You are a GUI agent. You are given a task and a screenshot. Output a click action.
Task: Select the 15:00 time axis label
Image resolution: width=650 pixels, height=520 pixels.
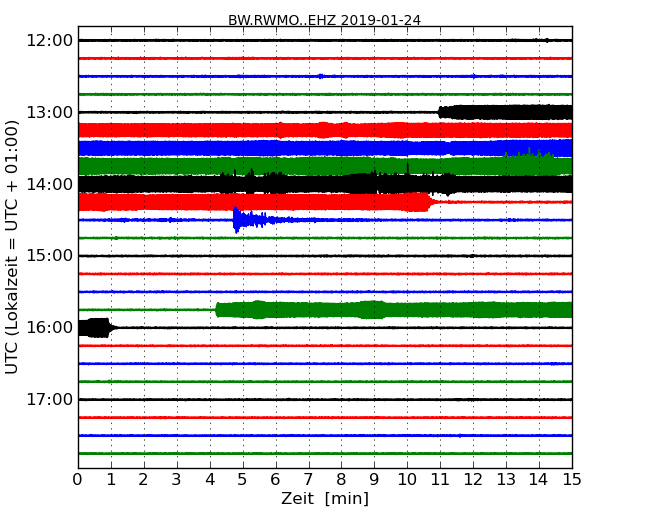coord(49,255)
